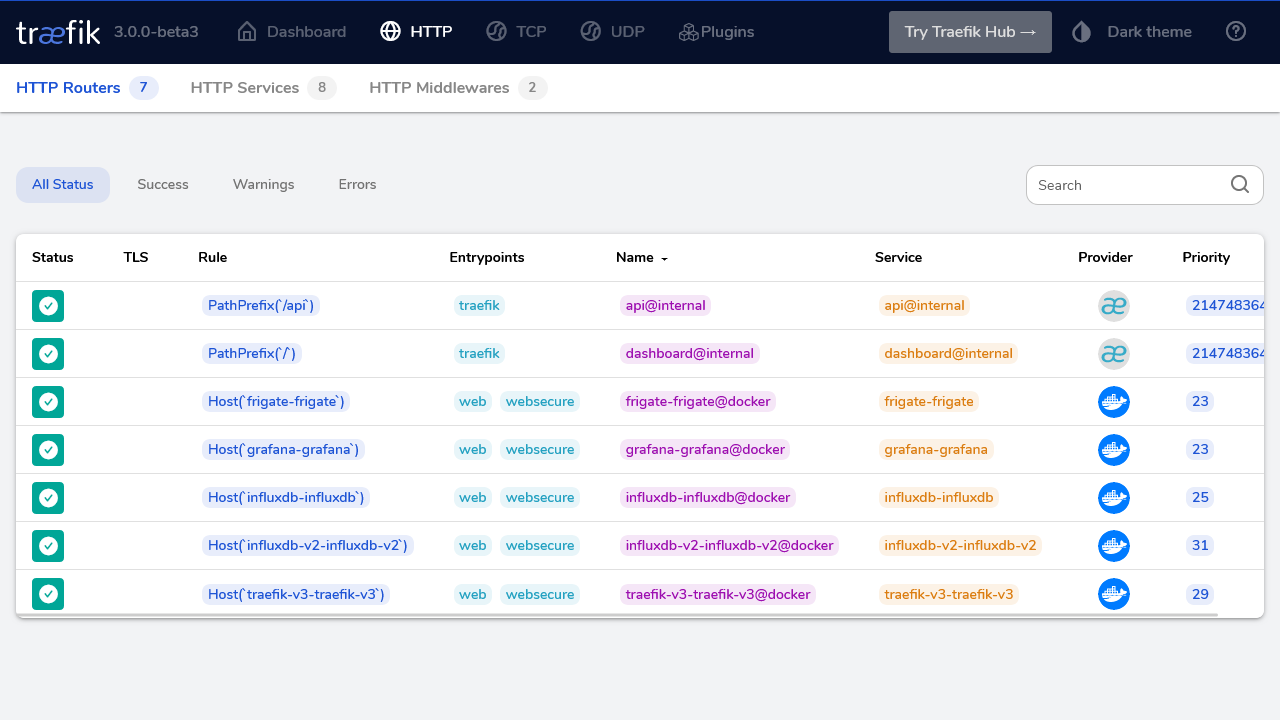Click the search magnifier icon
The image size is (1280, 720).
tap(1240, 184)
